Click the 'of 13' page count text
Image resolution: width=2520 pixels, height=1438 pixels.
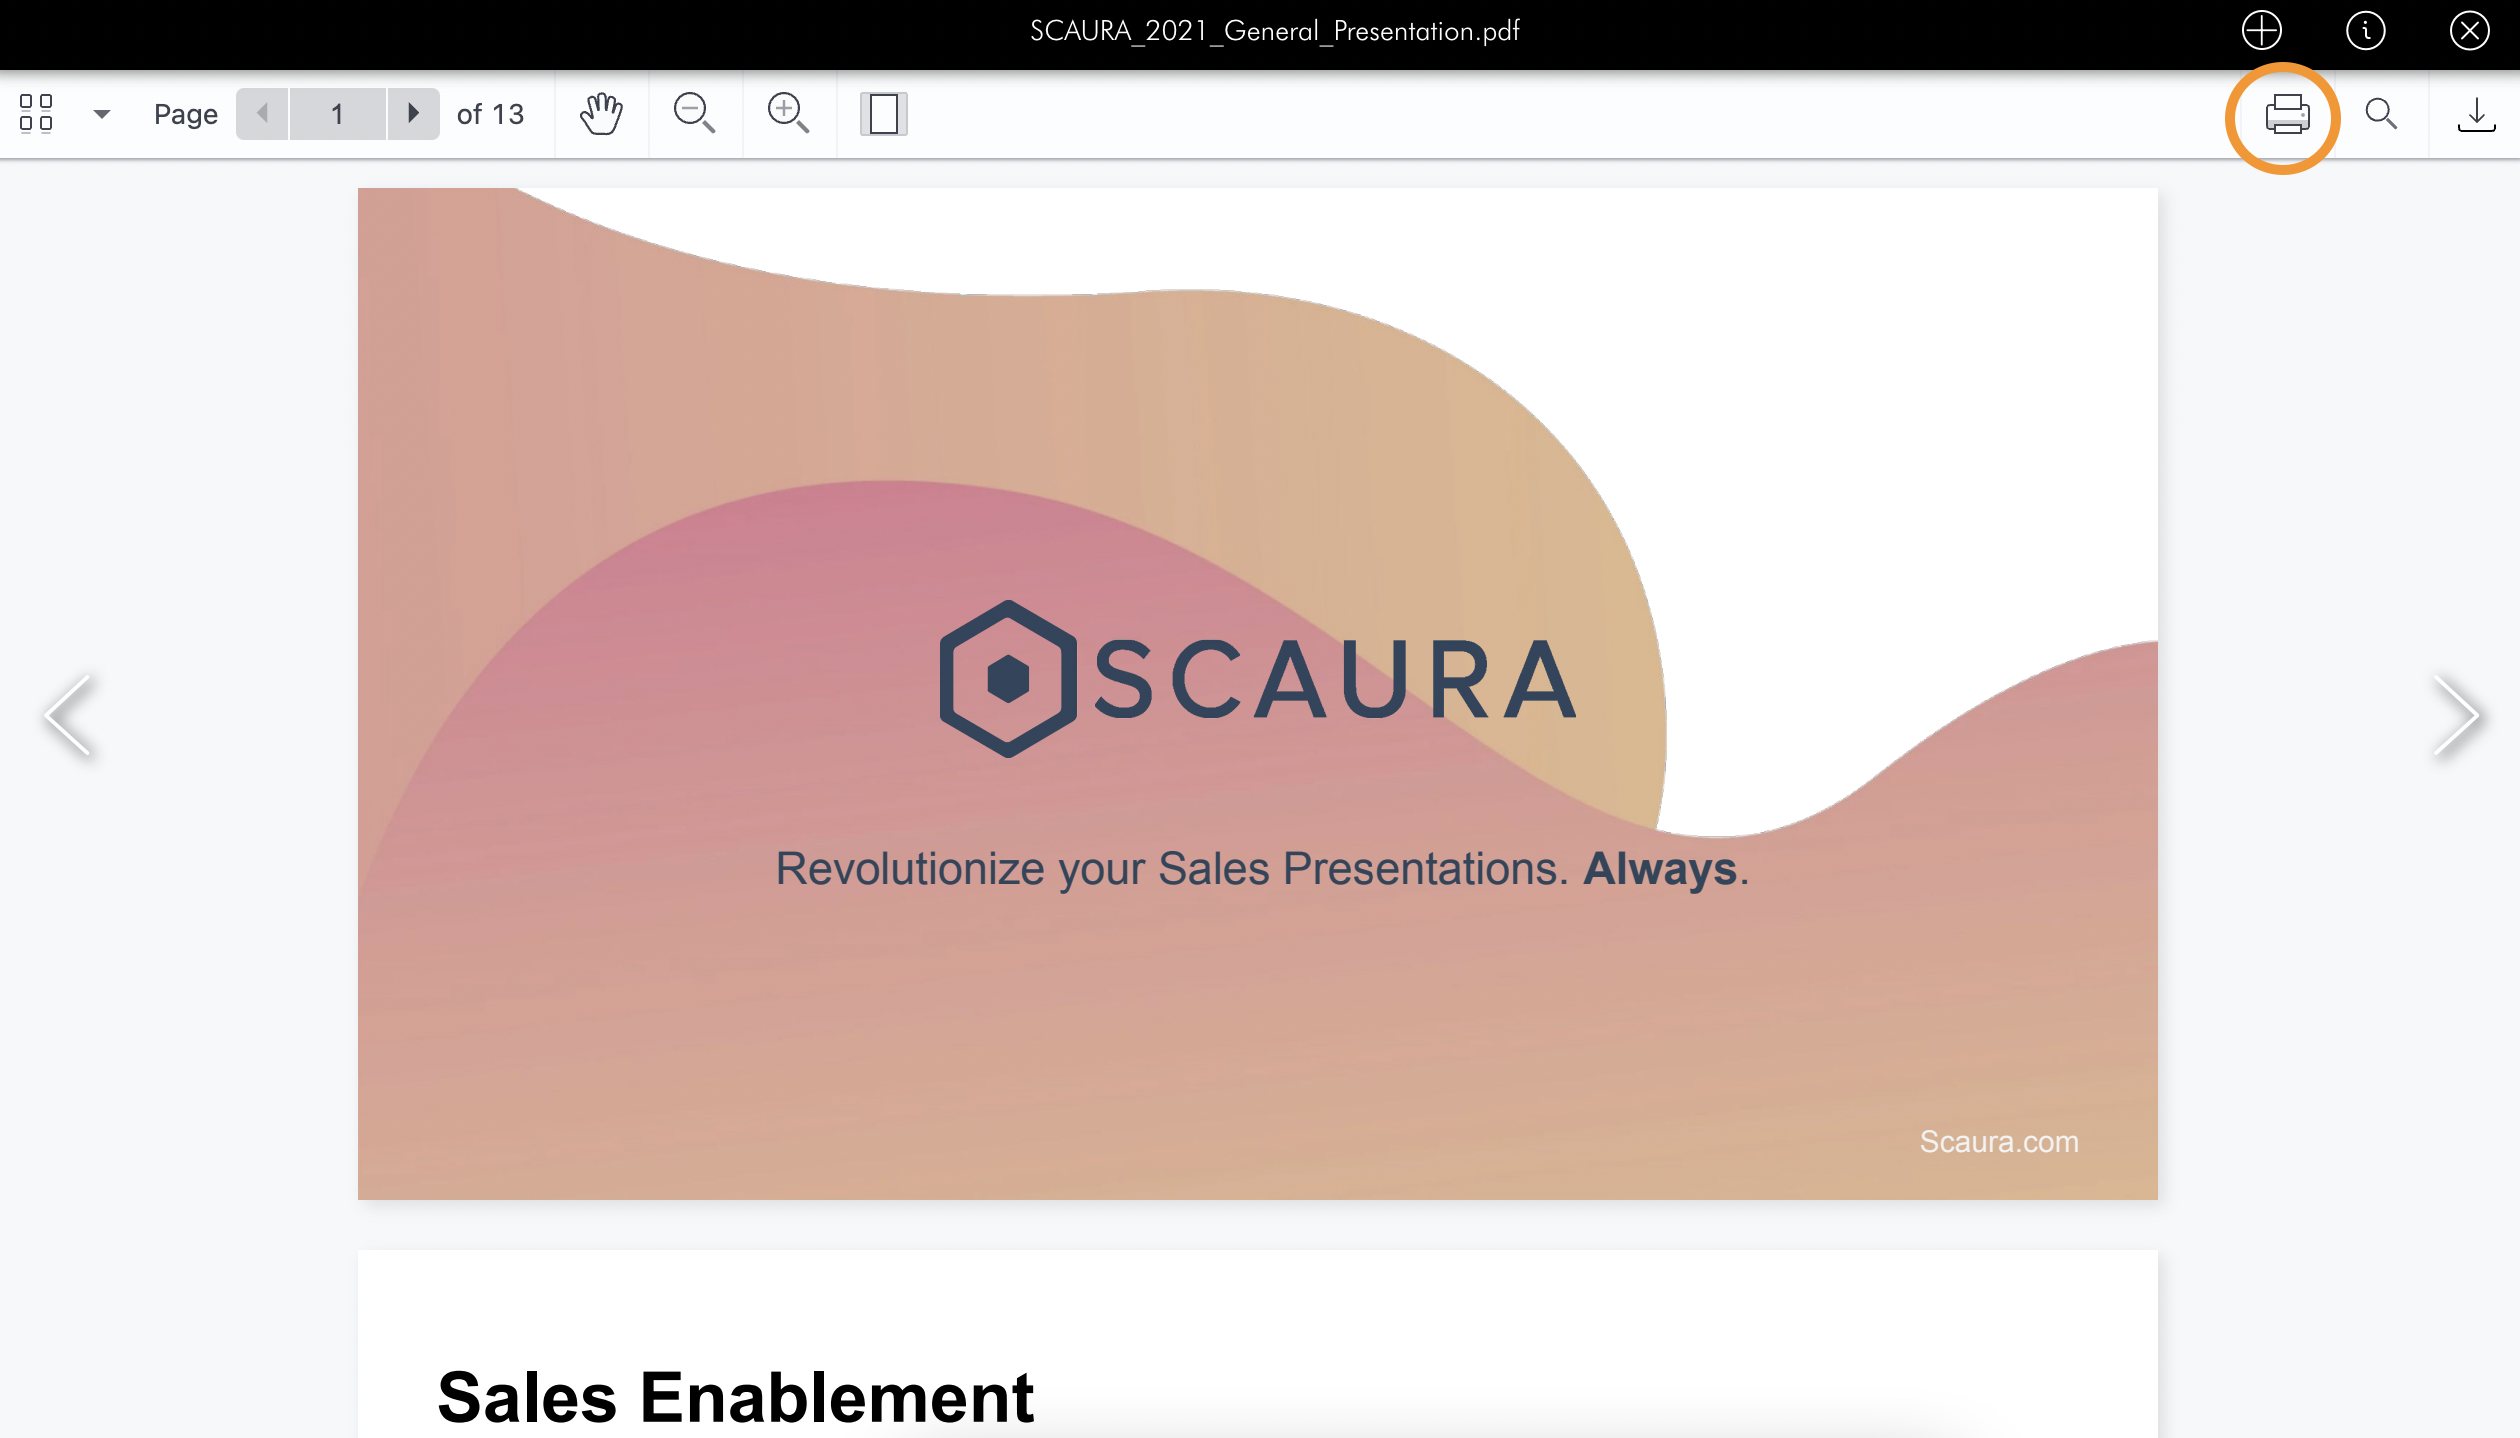(x=490, y=114)
